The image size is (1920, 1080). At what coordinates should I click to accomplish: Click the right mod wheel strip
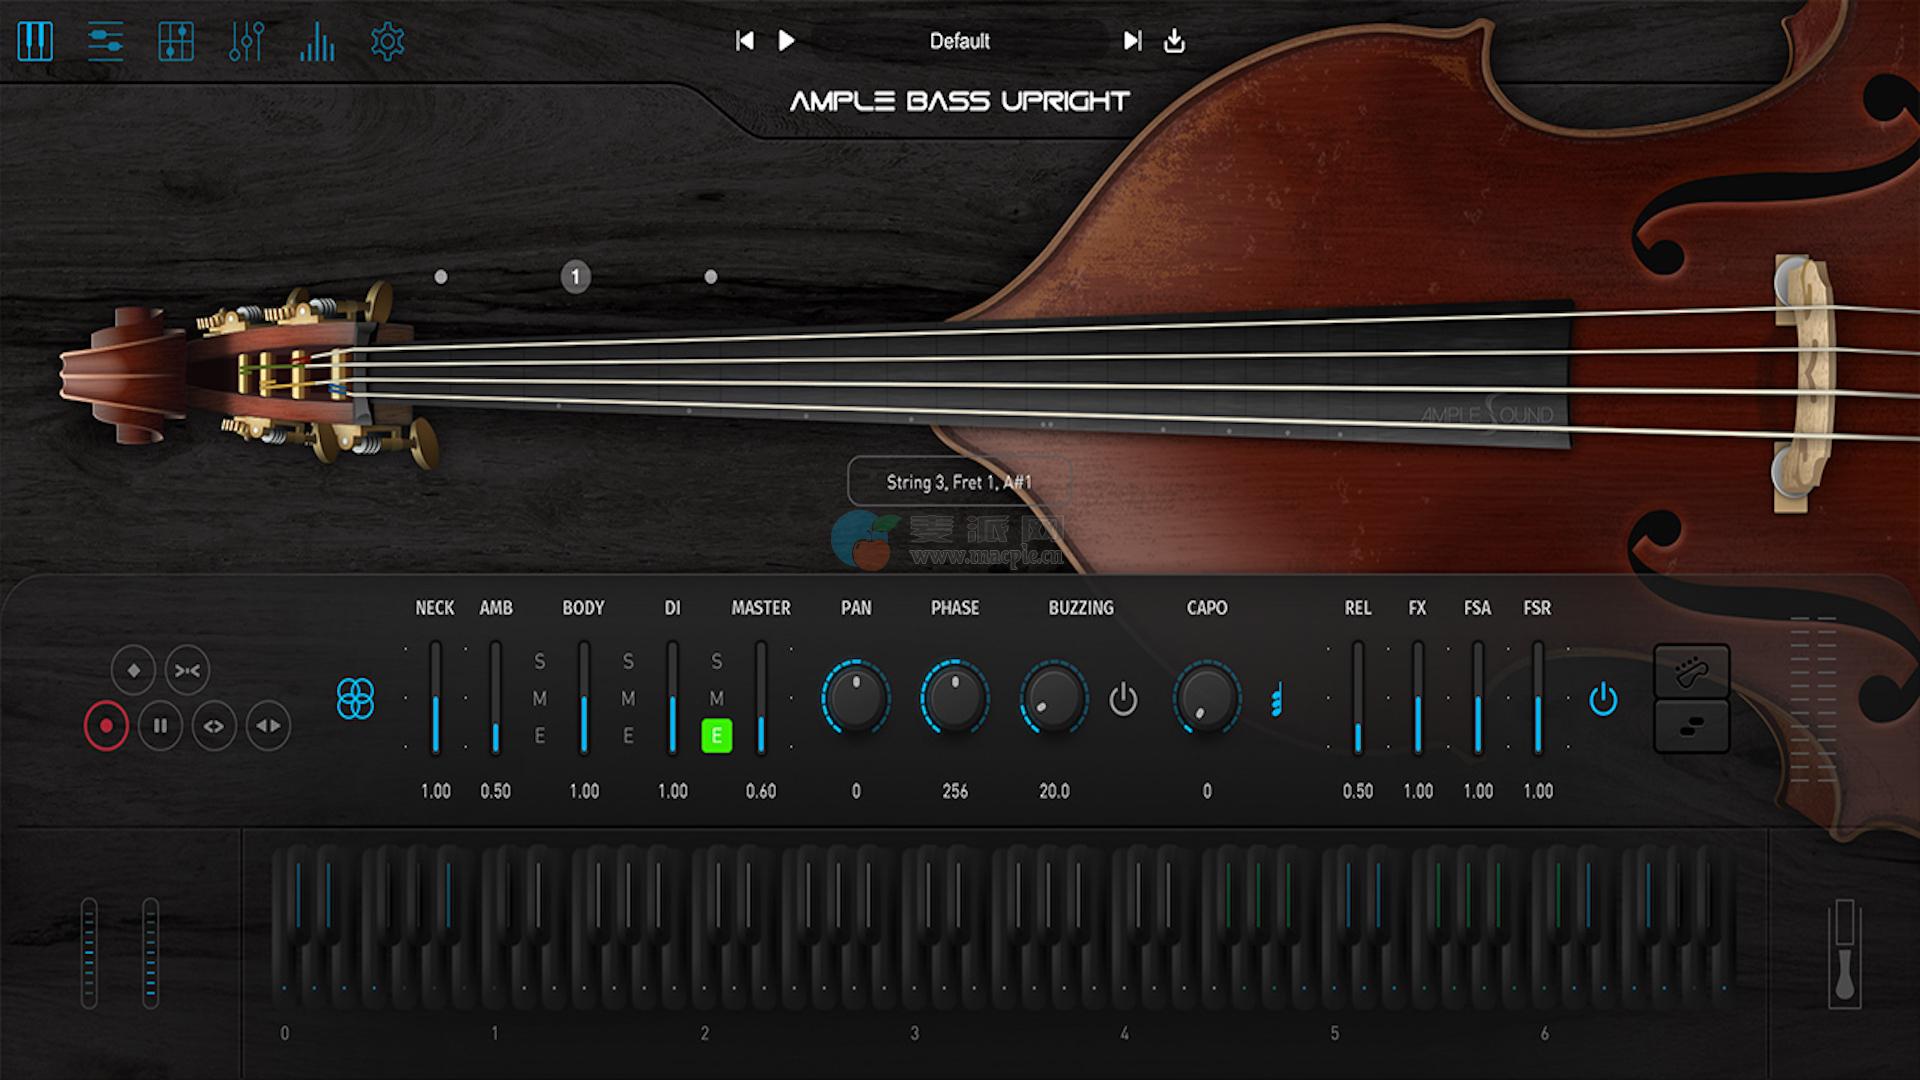coord(150,953)
